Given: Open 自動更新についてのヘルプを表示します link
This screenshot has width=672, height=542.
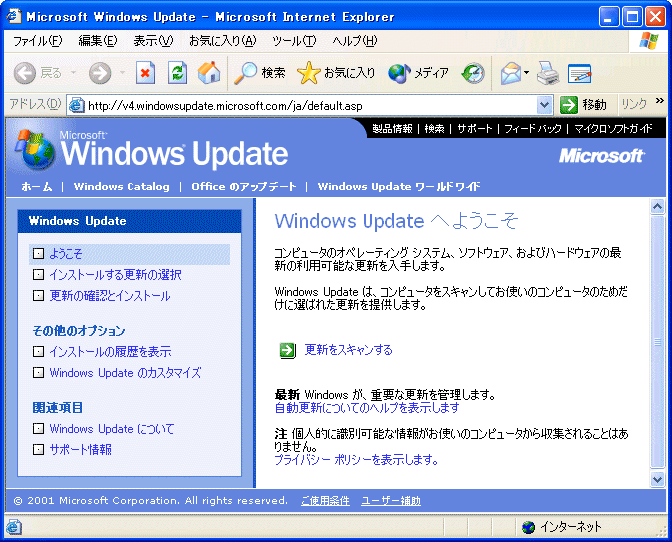Looking at the screenshot, I should pyautogui.click(x=367, y=407).
